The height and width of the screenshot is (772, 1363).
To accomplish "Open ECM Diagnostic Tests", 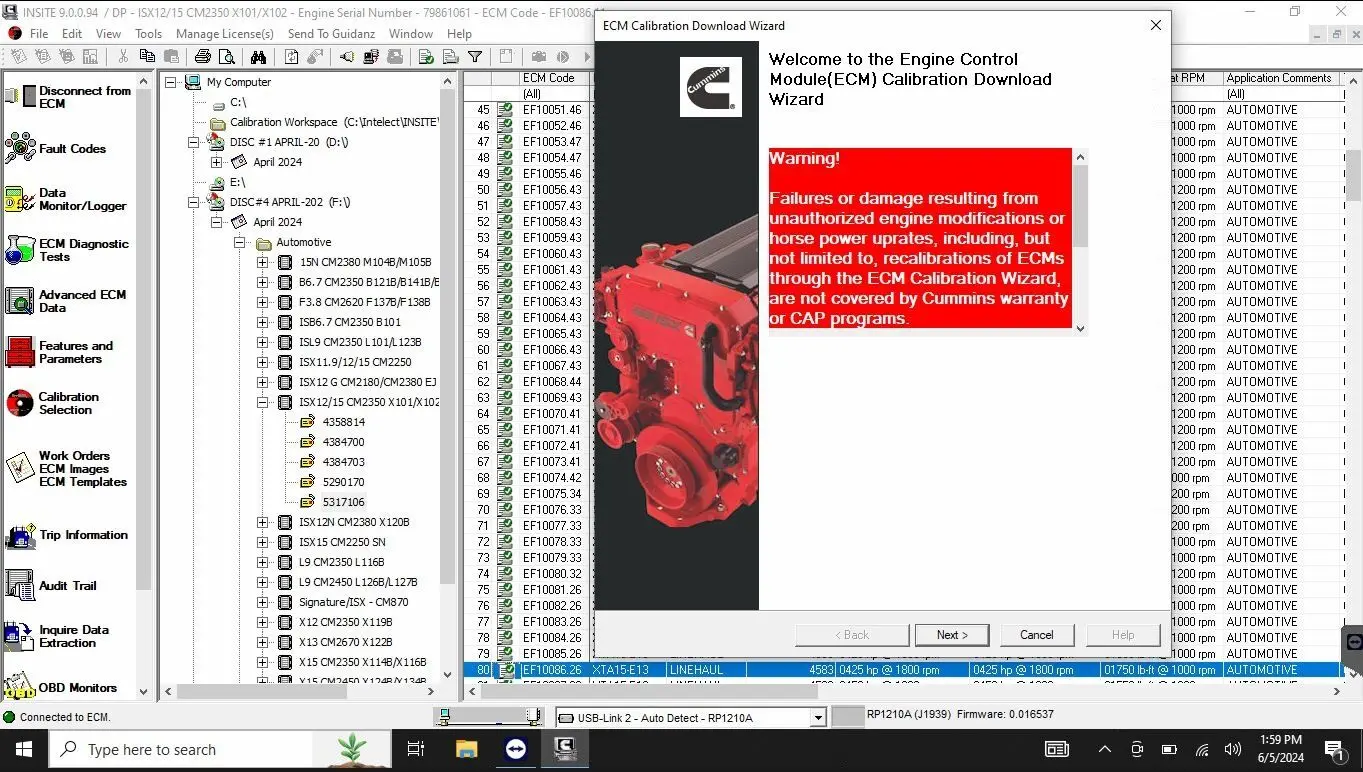I will (x=67, y=250).
